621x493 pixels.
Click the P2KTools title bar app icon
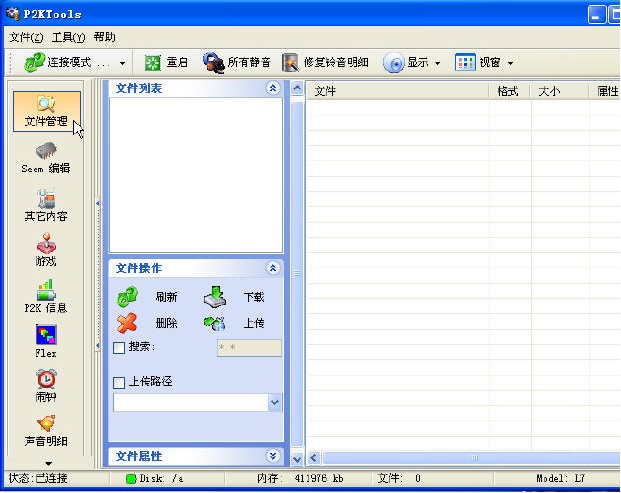13,13
